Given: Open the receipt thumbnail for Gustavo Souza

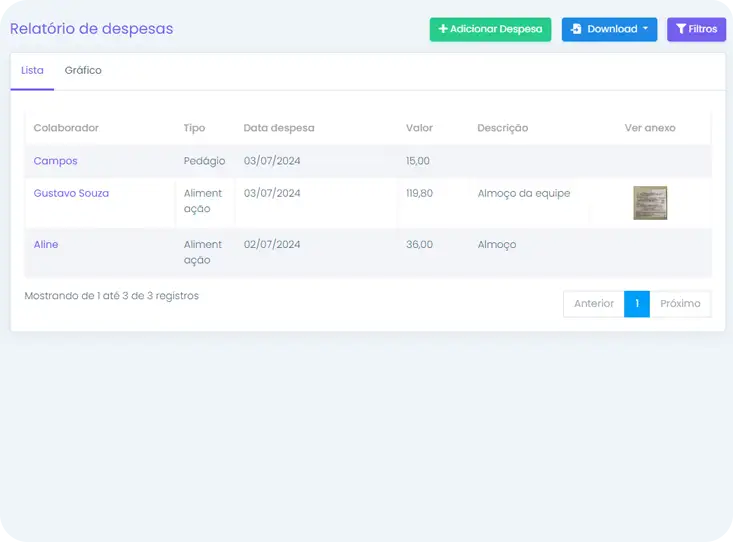Looking at the screenshot, I should [x=650, y=203].
